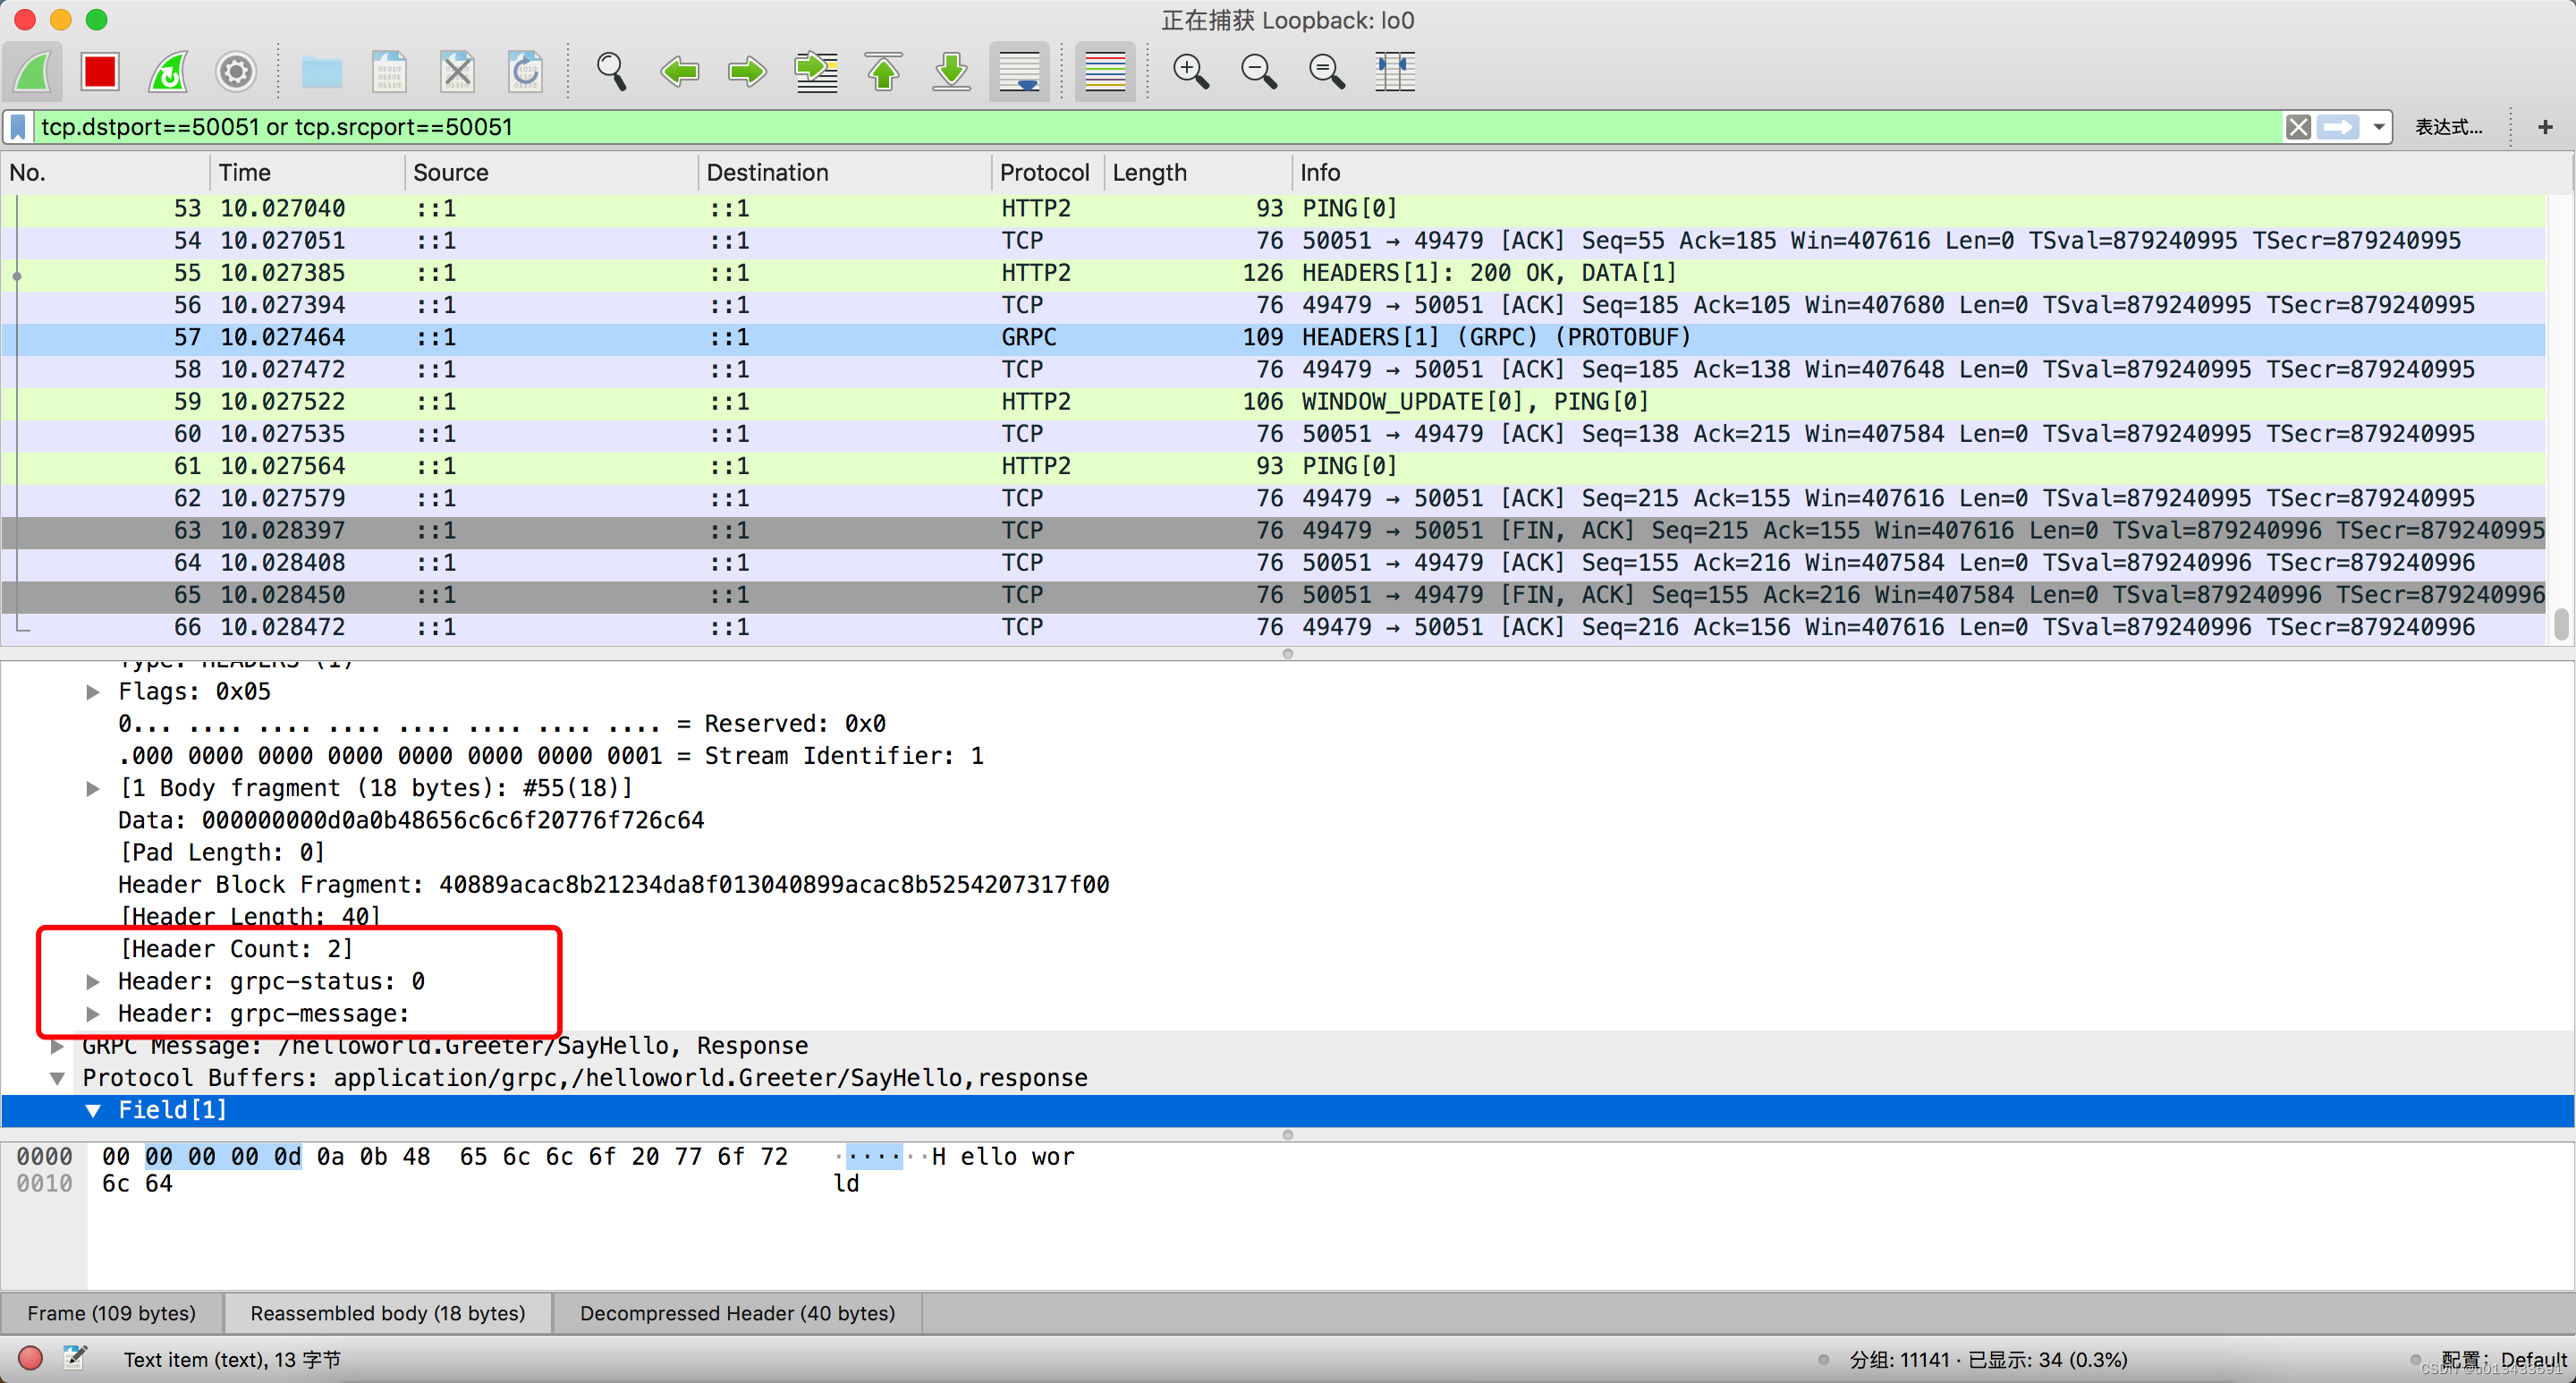Toggle auto-scroll during live capture
The image size is (2576, 1383).
tap(1019, 72)
